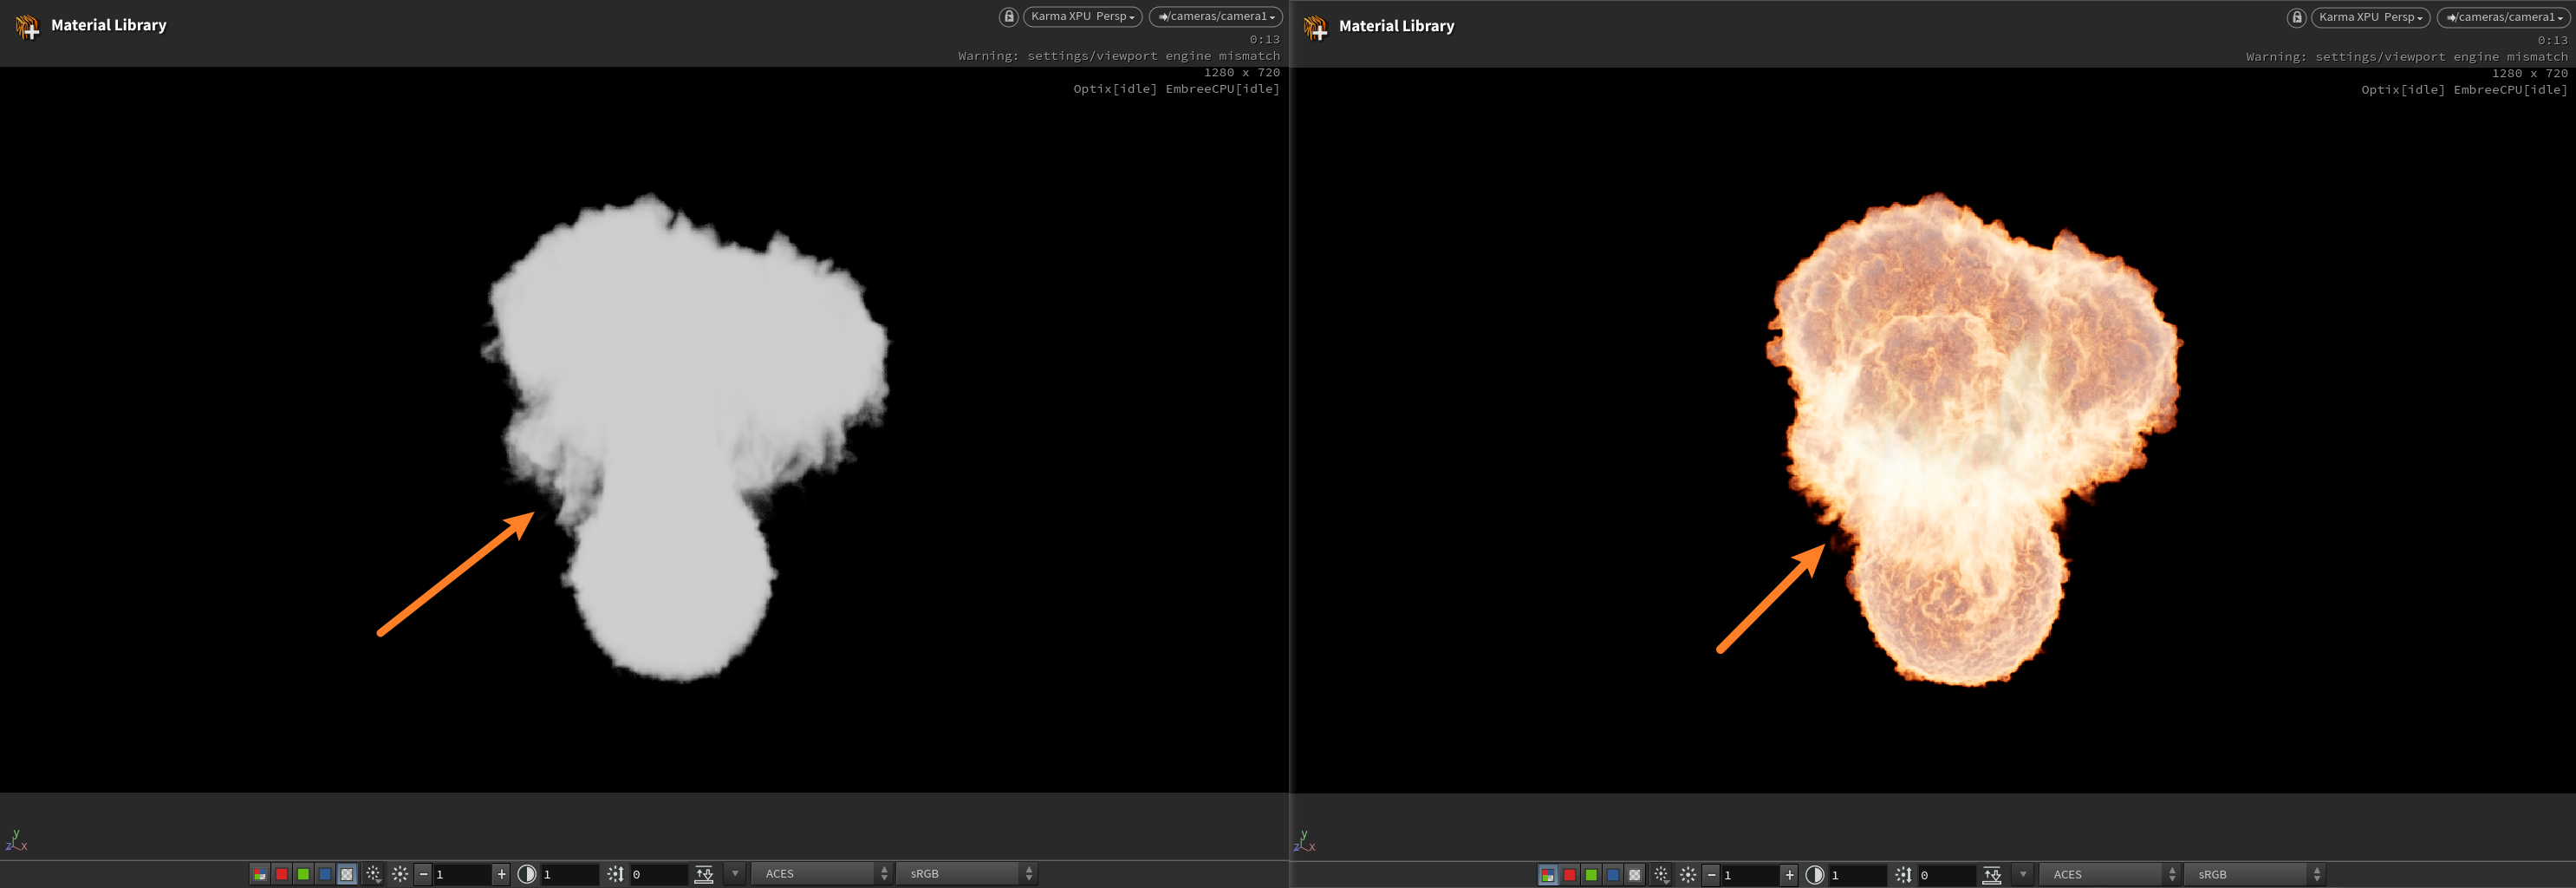Click the contrast half-circle icon in right viewport
This screenshot has height=888, width=2576.
[x=1815, y=875]
